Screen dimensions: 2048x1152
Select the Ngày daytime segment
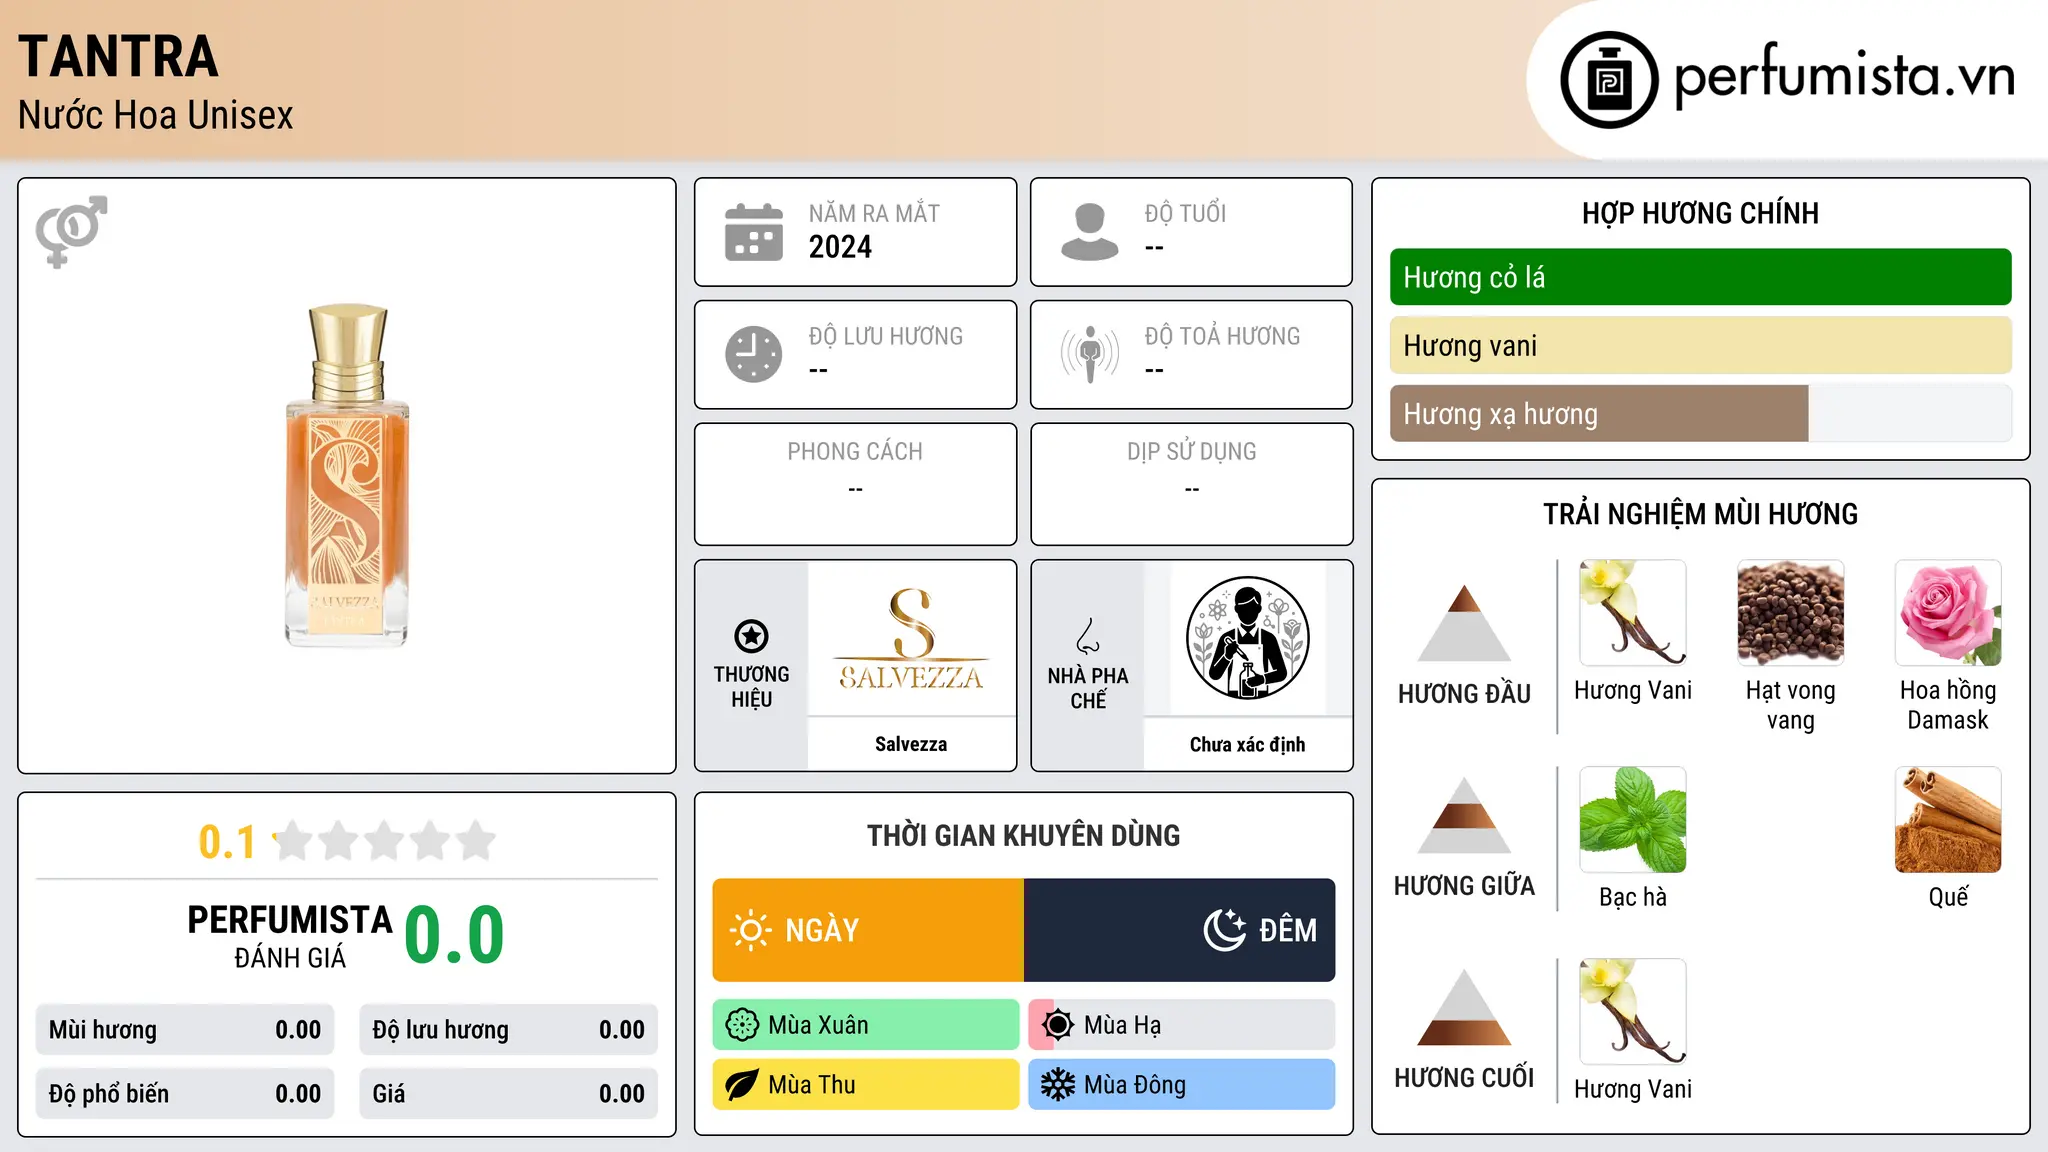pos(868,930)
